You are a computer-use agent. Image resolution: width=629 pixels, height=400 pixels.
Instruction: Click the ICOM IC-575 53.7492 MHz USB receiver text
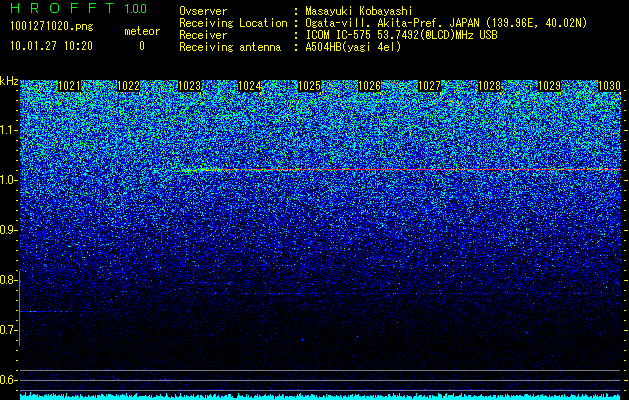point(401,35)
